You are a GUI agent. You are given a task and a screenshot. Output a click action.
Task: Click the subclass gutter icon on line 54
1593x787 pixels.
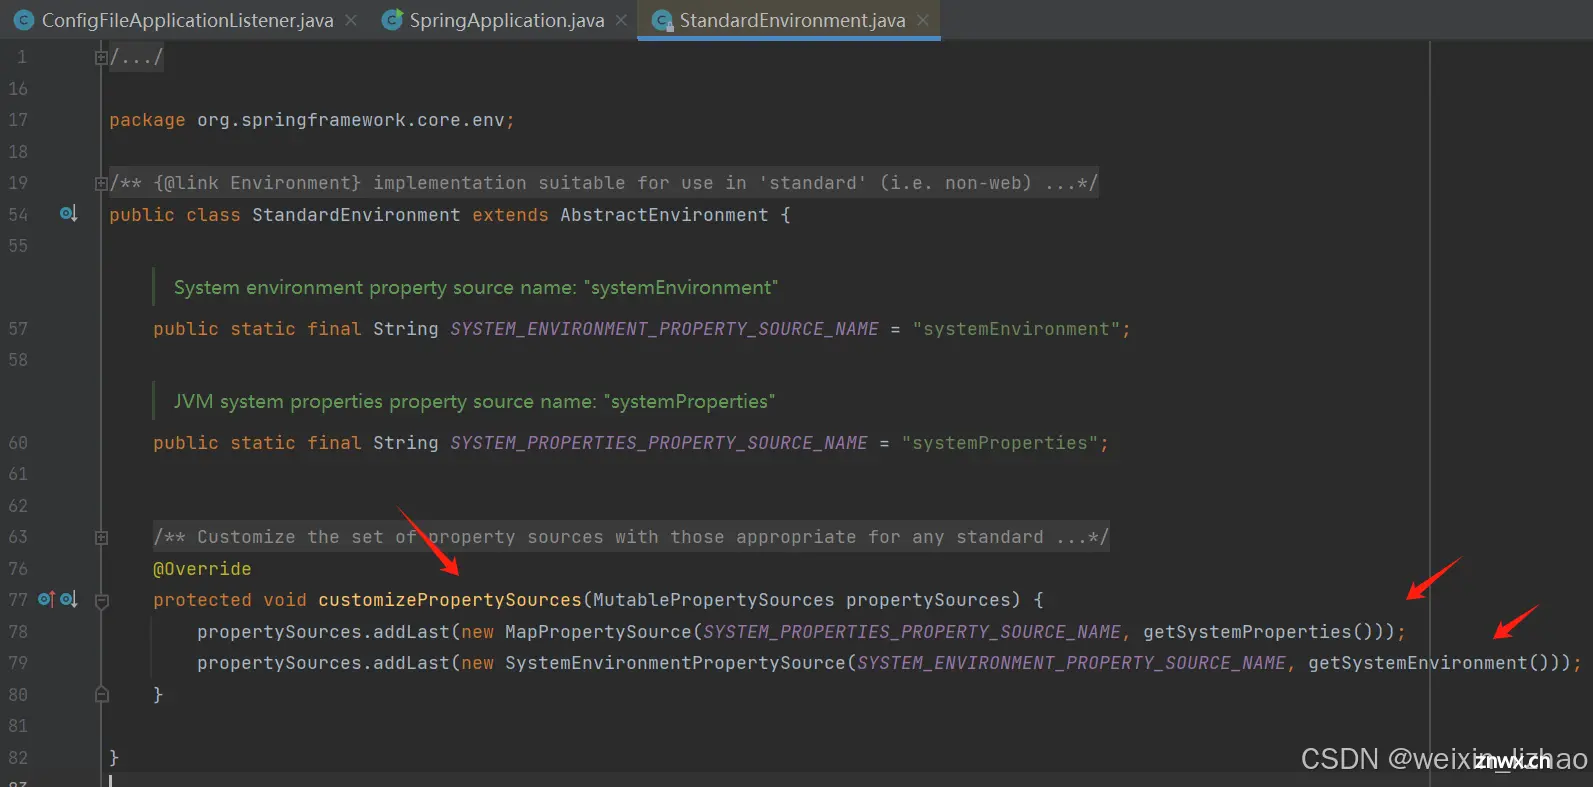point(68,213)
